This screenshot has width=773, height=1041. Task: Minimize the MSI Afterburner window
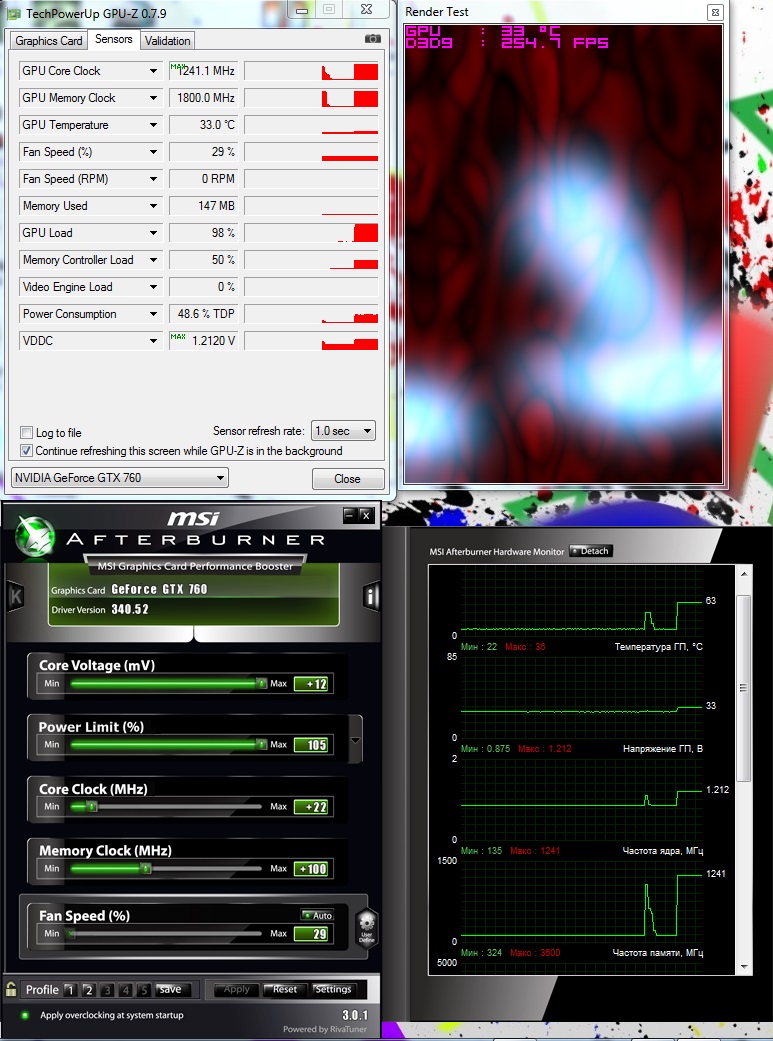pos(350,515)
